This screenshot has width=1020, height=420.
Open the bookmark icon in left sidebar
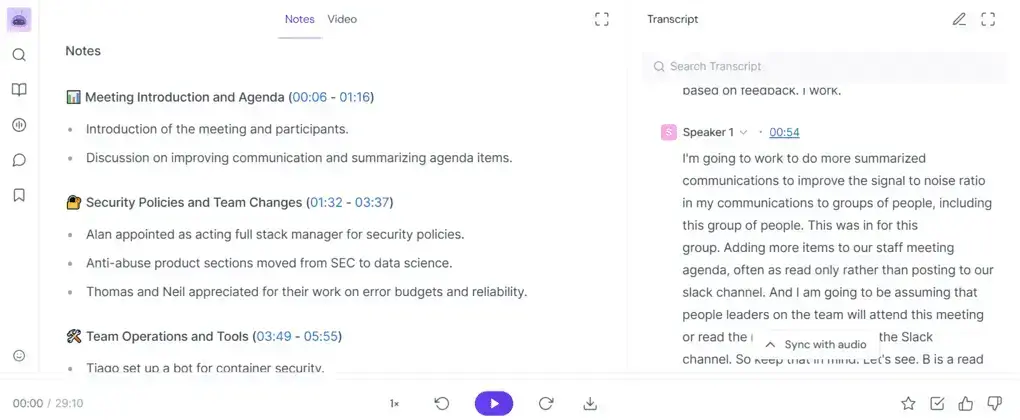[x=19, y=195]
